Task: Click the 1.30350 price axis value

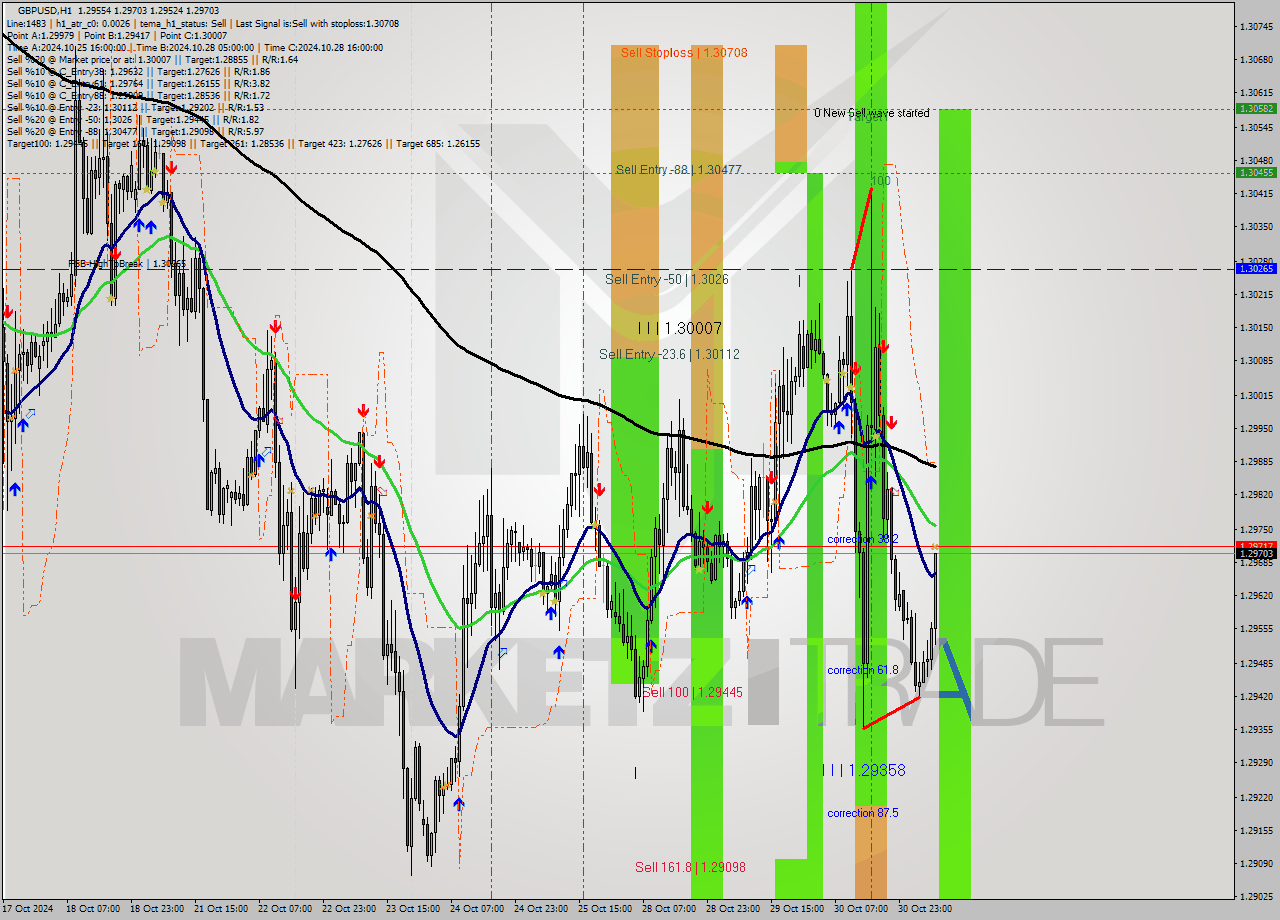Action: tap(1256, 227)
